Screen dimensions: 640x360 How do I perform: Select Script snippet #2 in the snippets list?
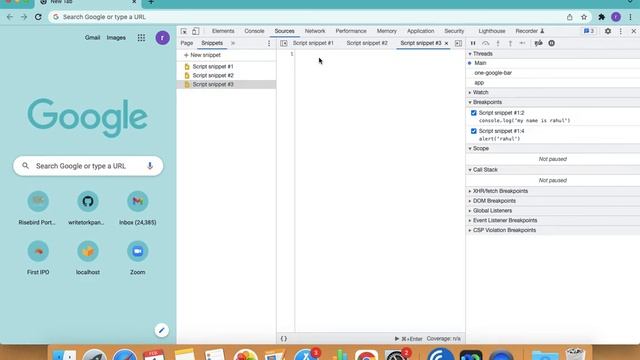pyautogui.click(x=226, y=76)
